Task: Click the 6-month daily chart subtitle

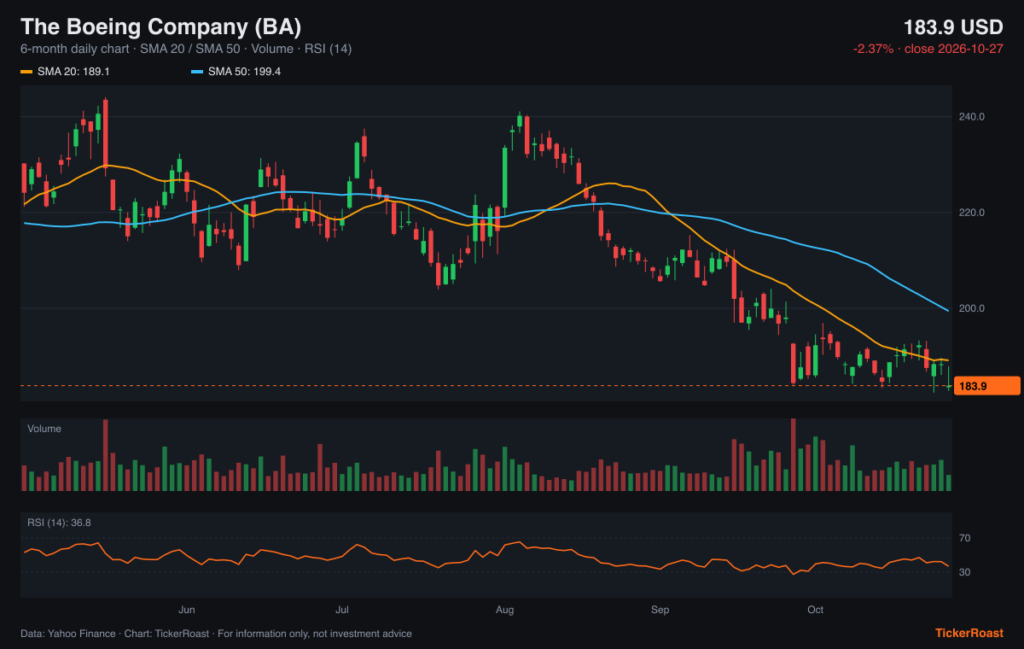Action: 185,49
